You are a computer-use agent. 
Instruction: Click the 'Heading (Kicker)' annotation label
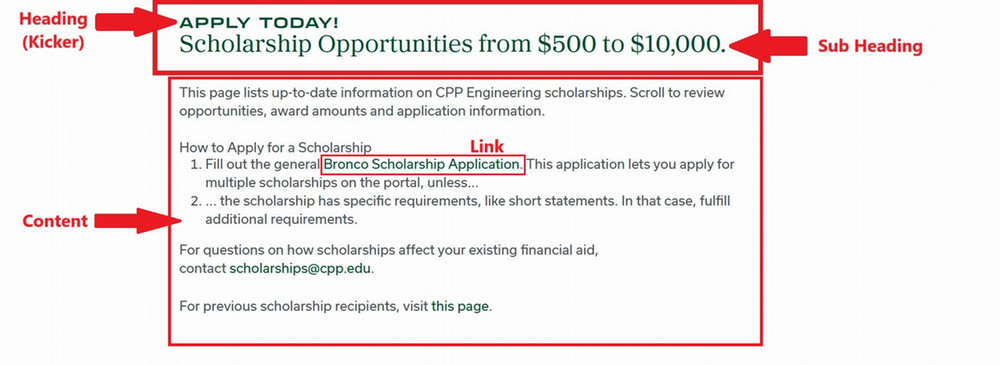tap(54, 31)
